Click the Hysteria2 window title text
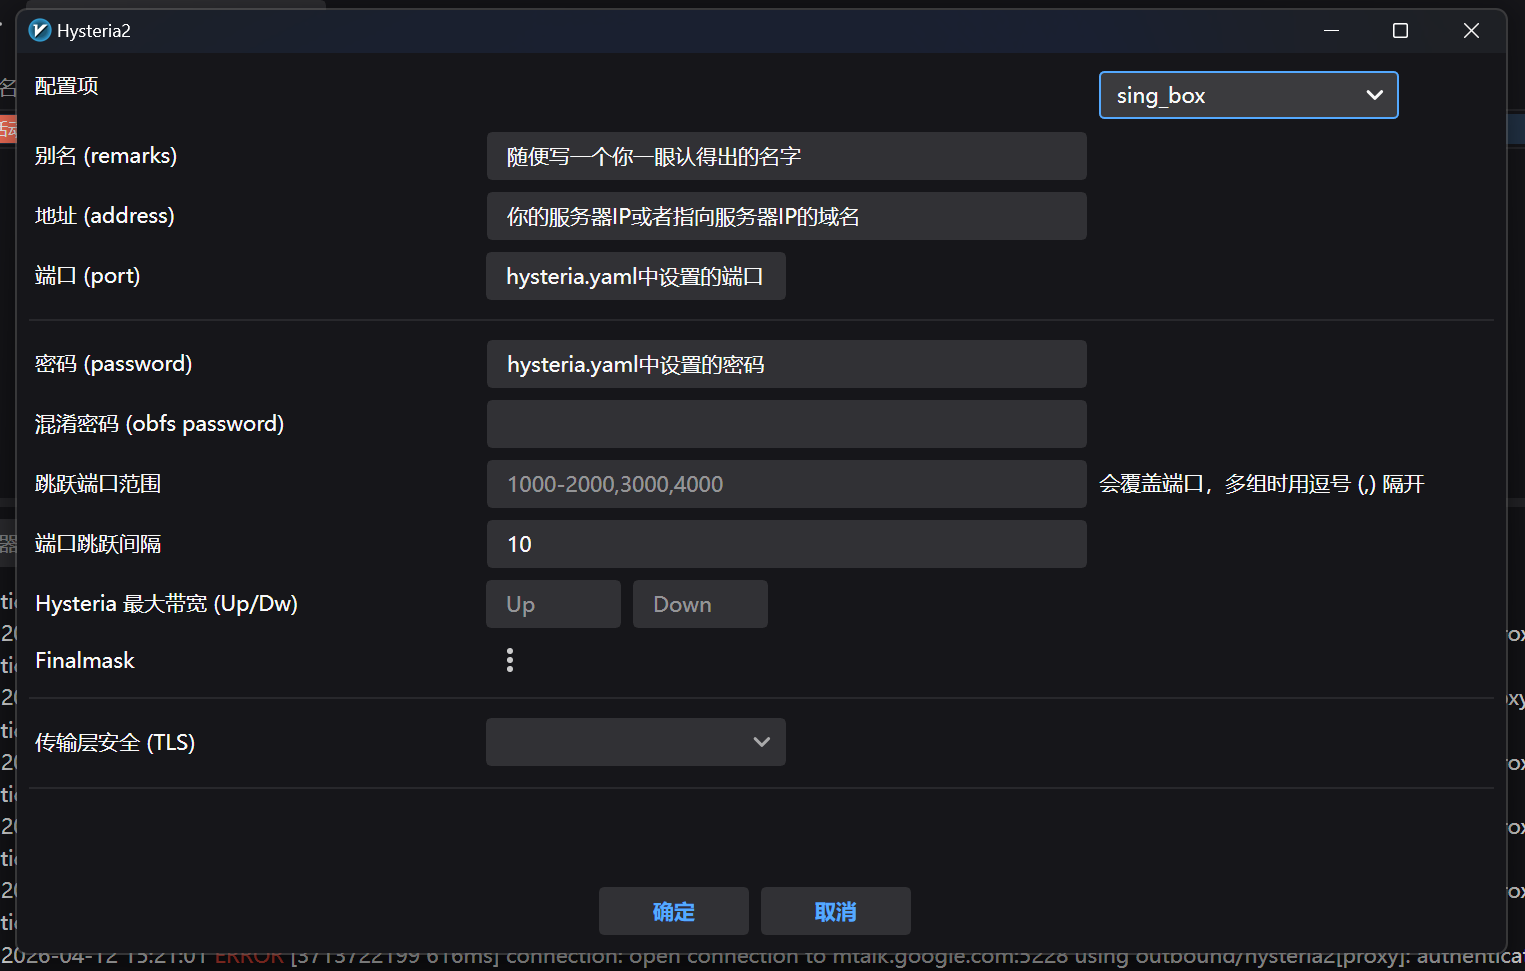 point(94,31)
